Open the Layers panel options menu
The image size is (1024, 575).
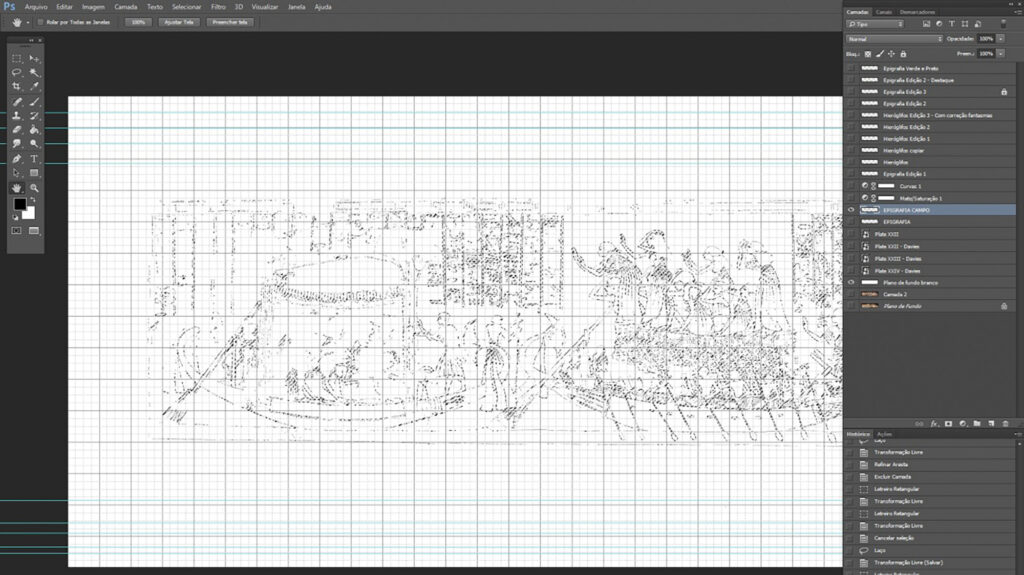[1017, 12]
